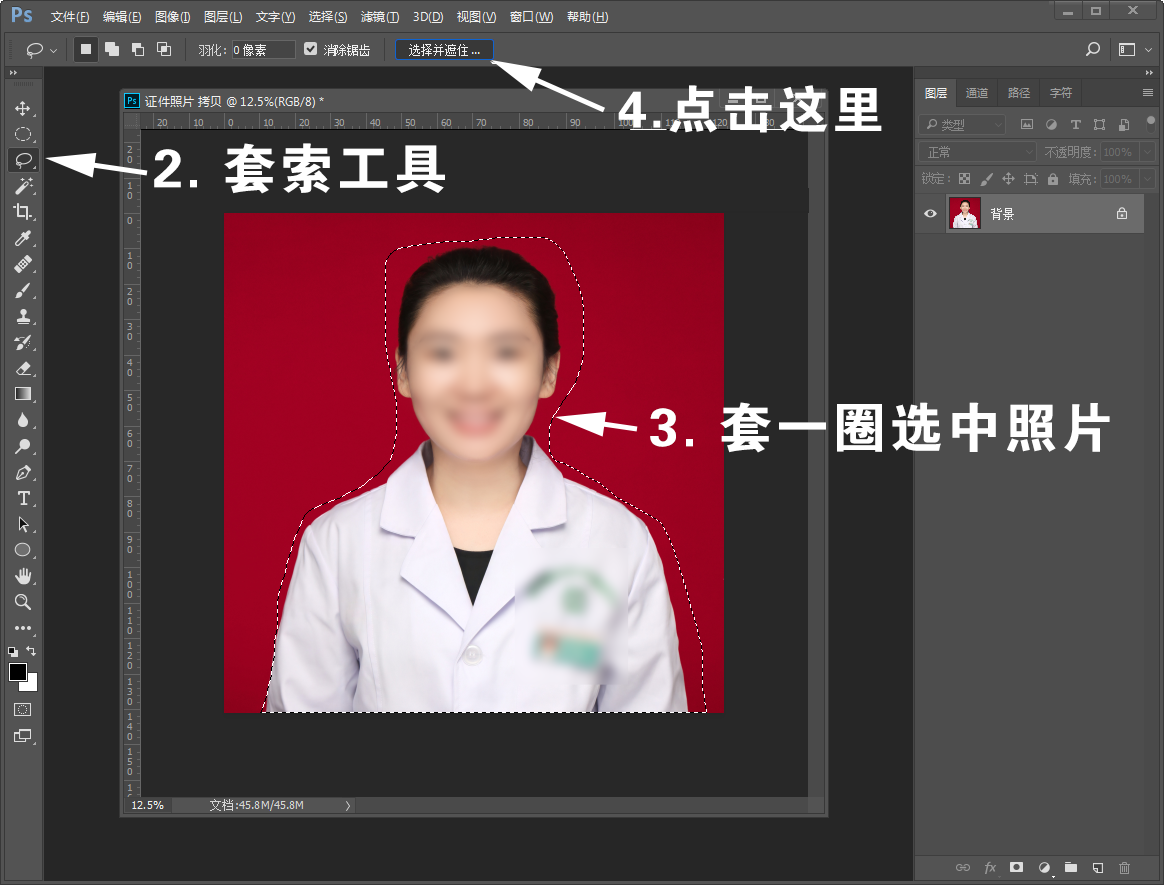This screenshot has height=885, width=1164.
Task: Select the Zoom tool
Action: 22,602
